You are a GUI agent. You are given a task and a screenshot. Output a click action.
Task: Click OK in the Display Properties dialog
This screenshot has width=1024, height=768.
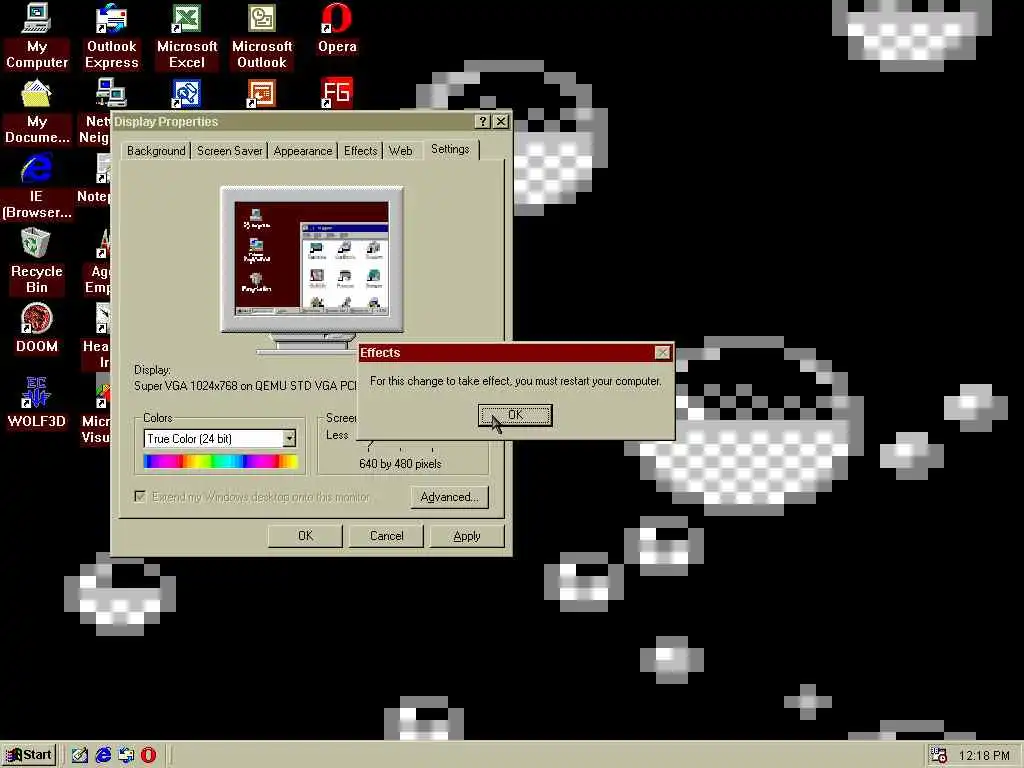click(305, 536)
